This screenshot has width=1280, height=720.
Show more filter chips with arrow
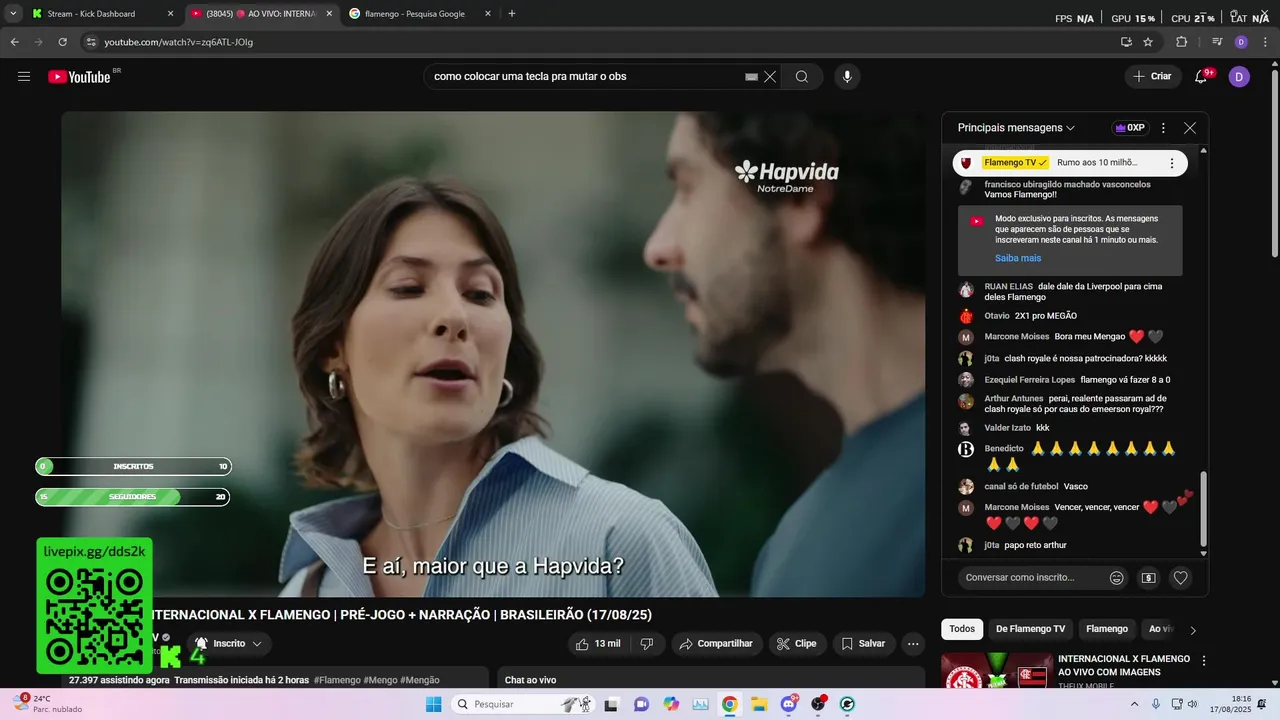[1192, 630]
